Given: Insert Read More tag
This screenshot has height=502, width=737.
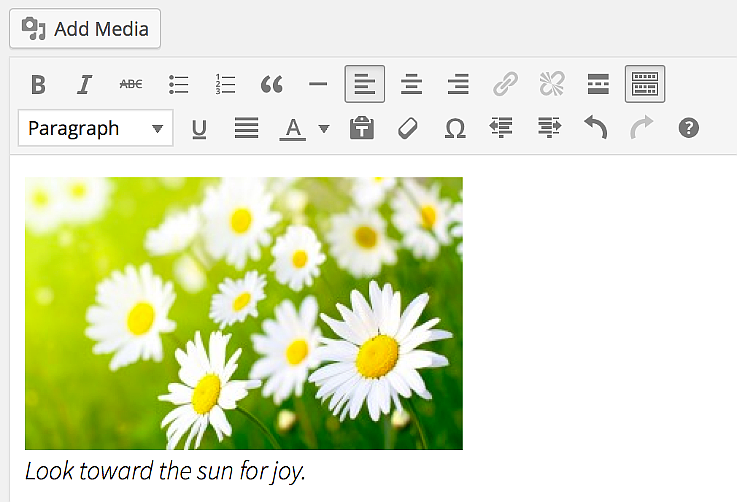Looking at the screenshot, I should pyautogui.click(x=598, y=85).
